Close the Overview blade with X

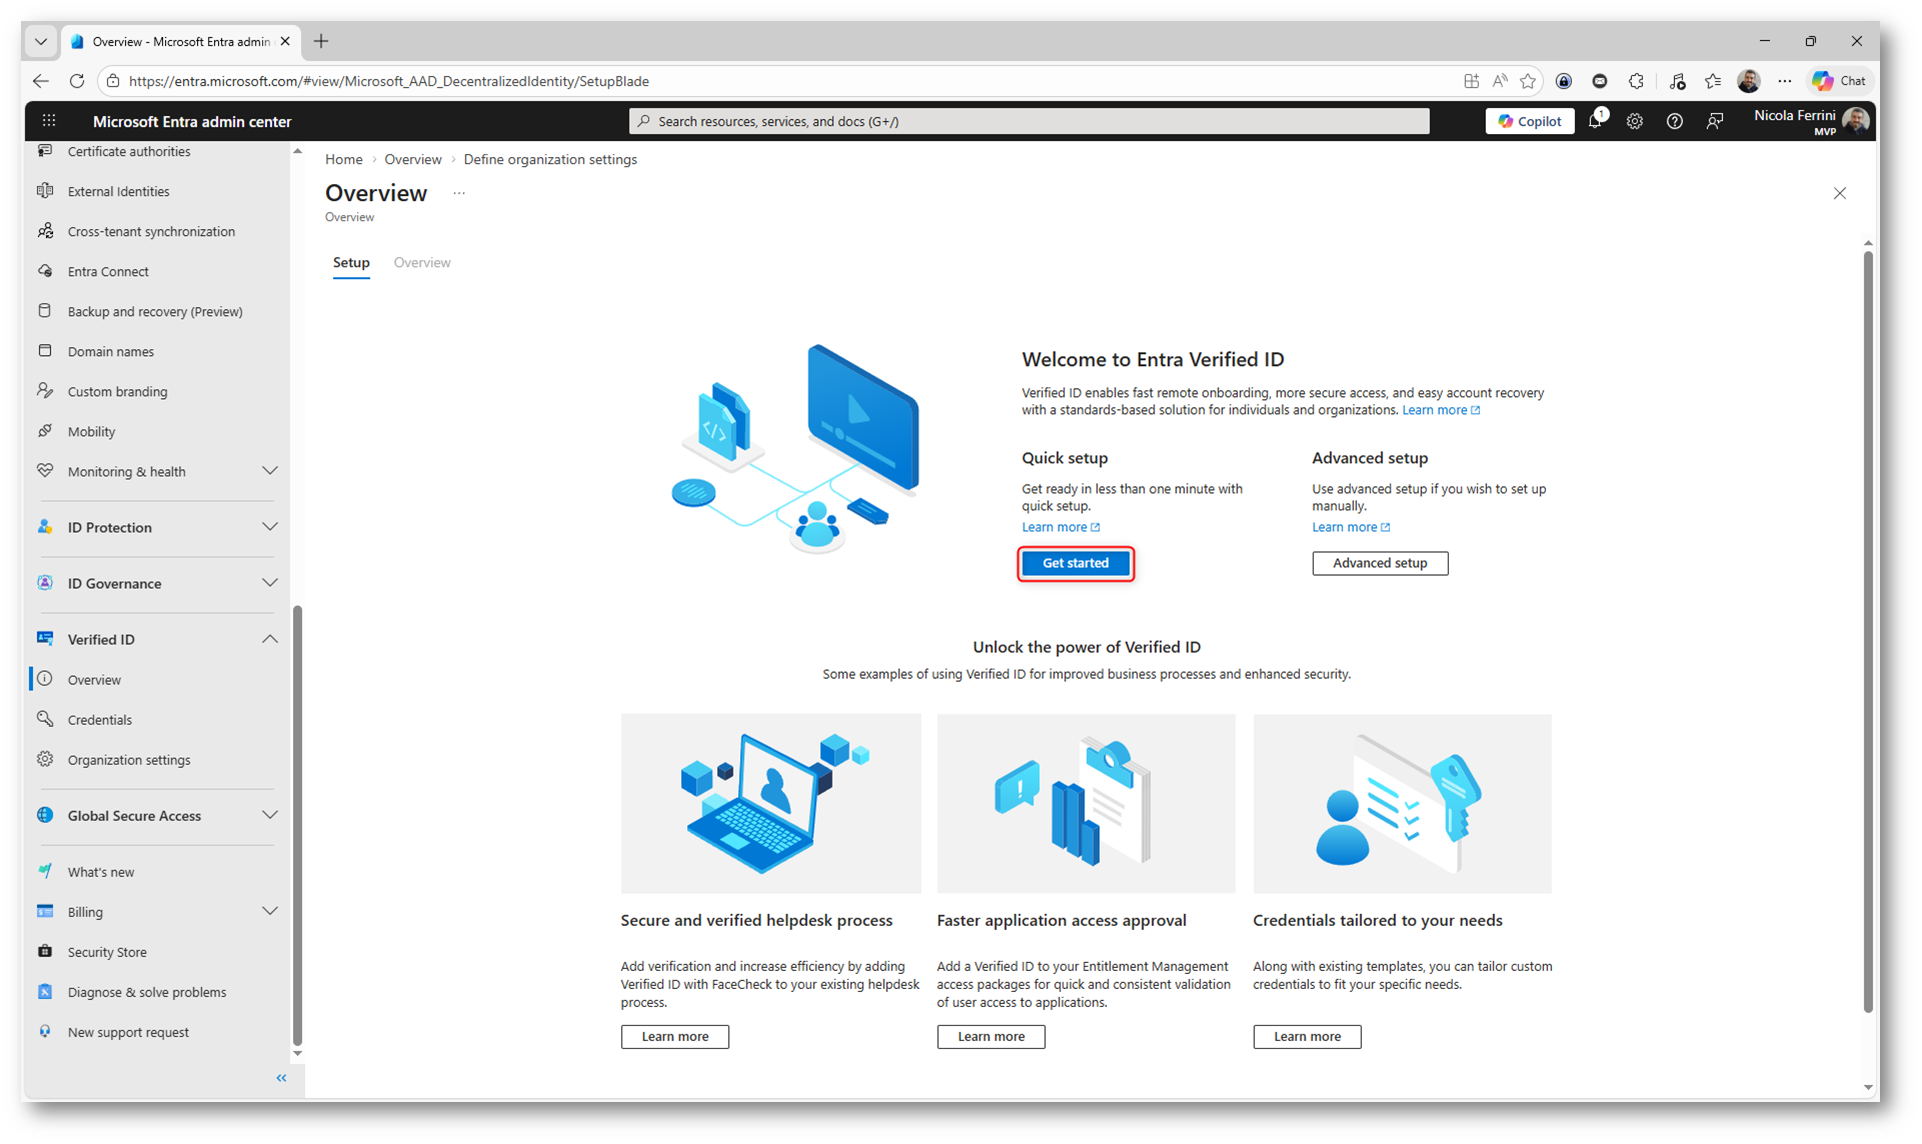coord(1839,194)
